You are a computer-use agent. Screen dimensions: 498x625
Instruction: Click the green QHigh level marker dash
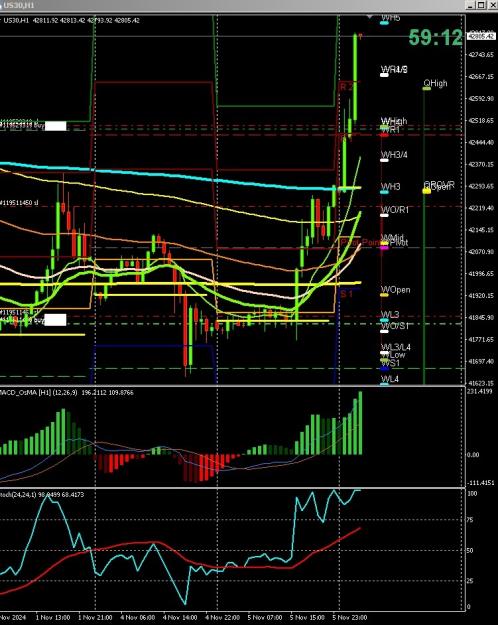coord(427,88)
